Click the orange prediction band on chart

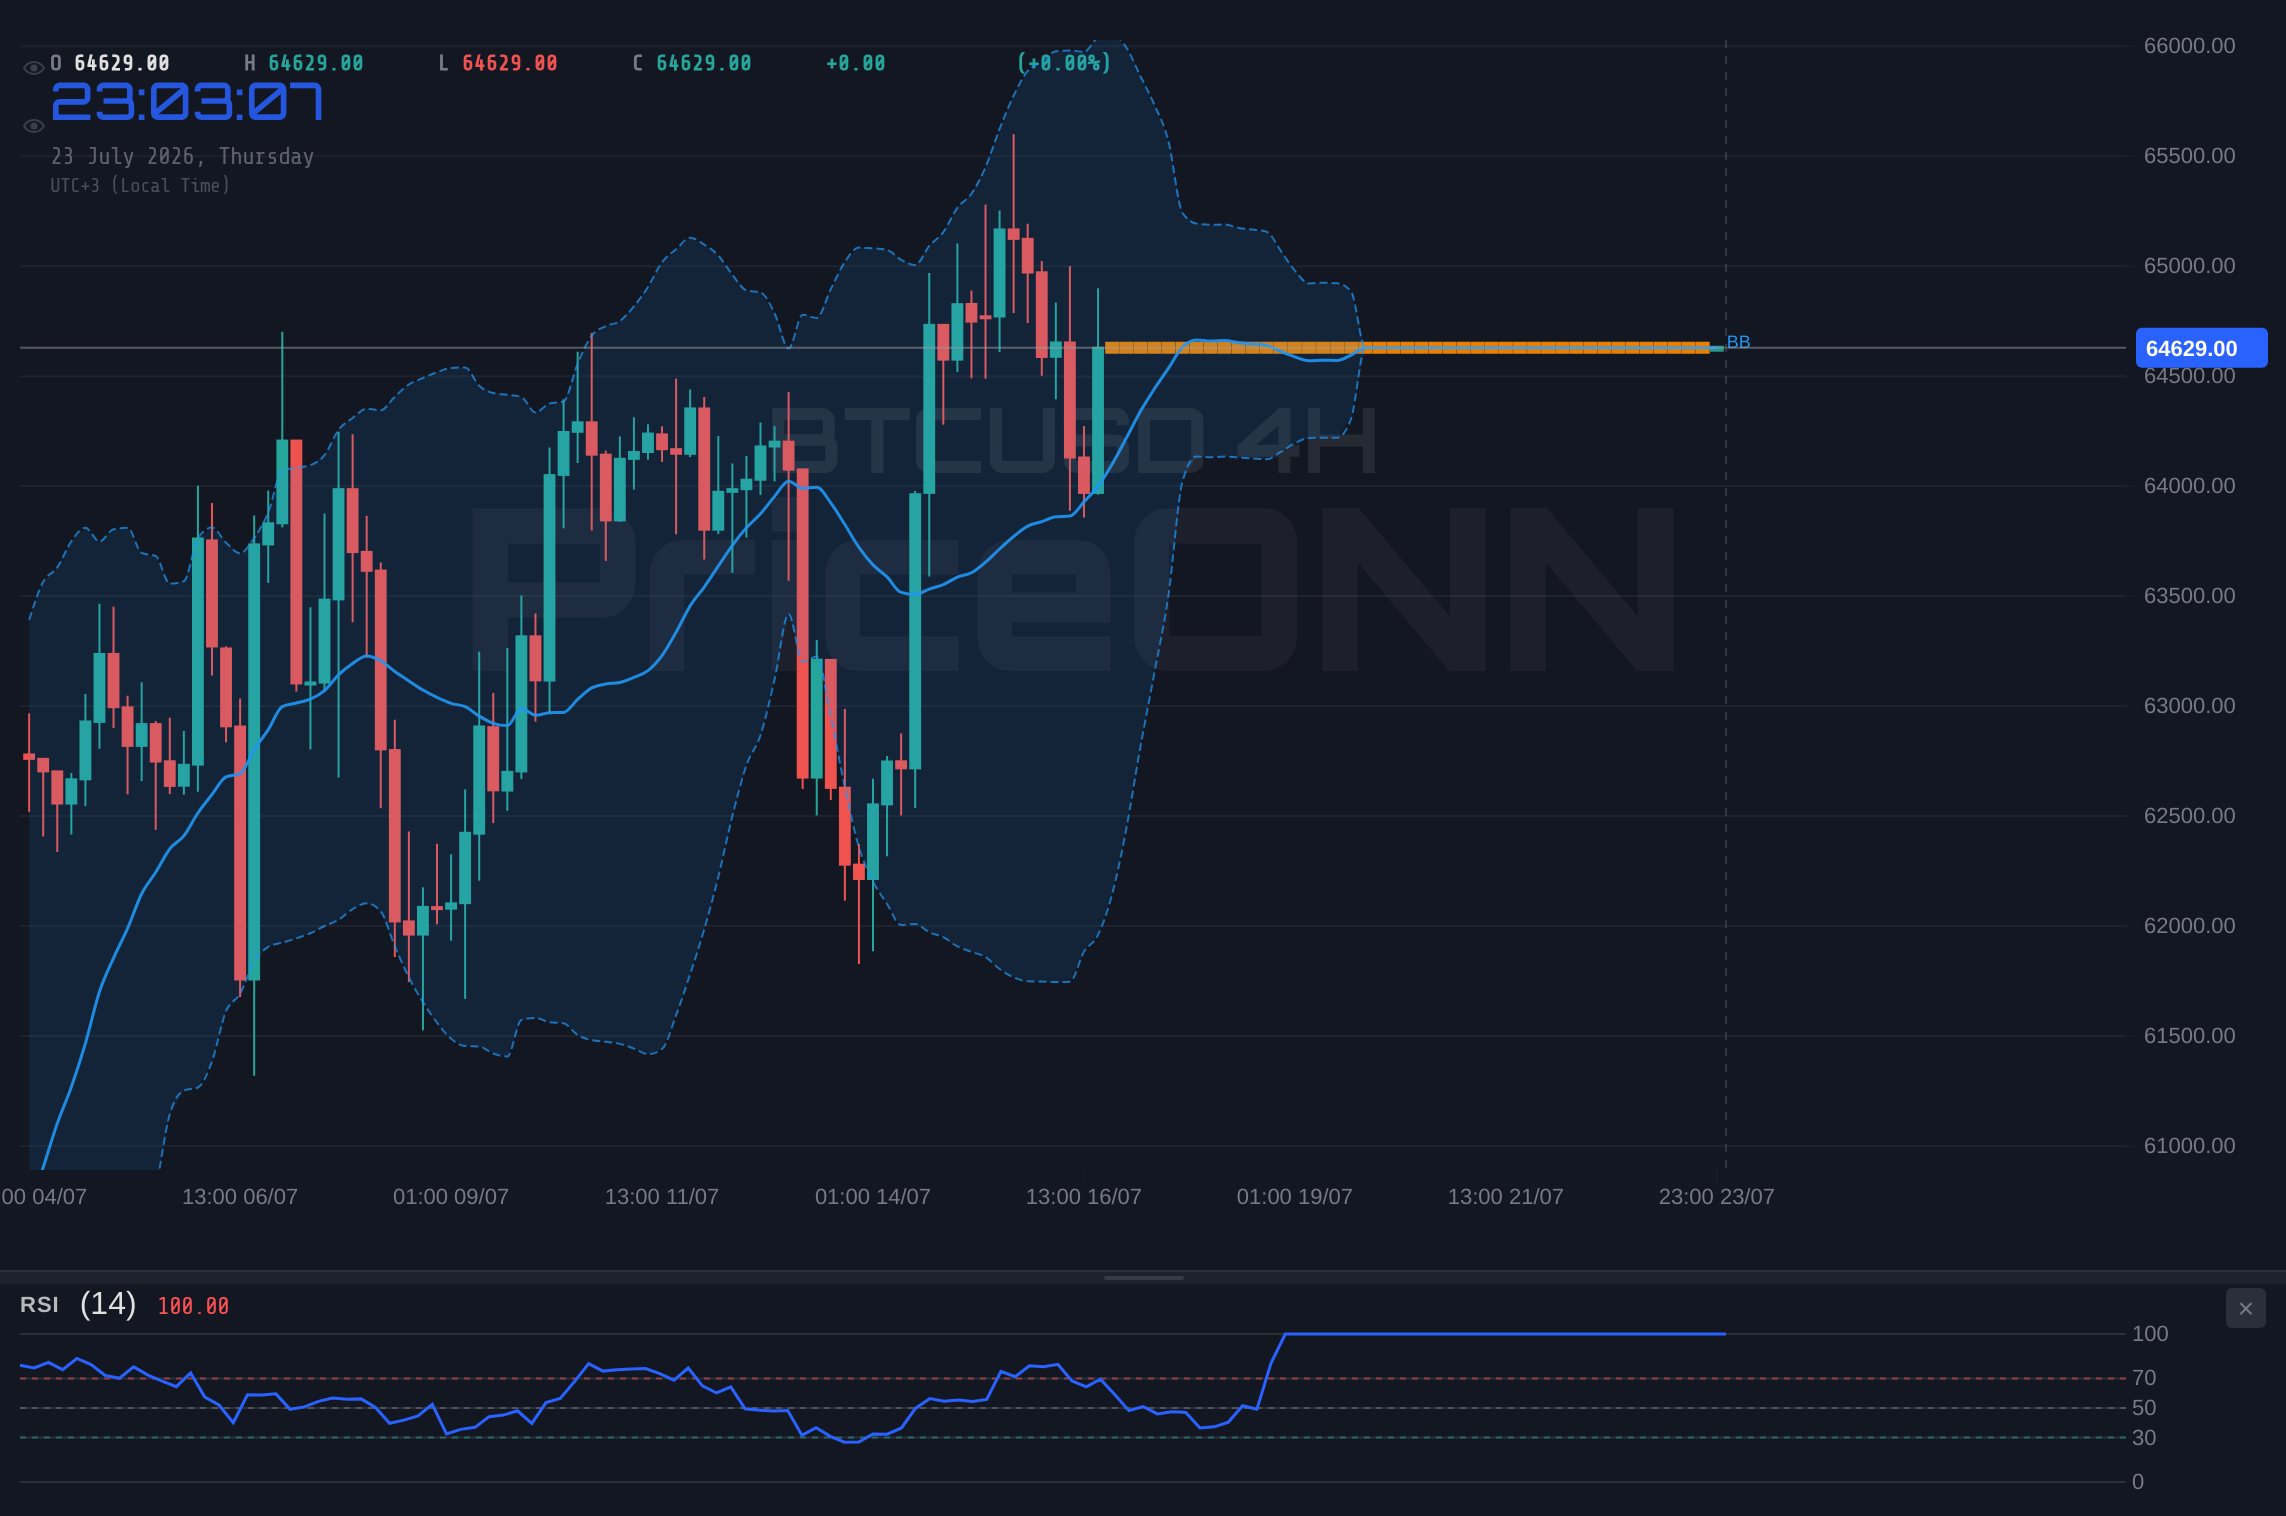click(x=1407, y=348)
